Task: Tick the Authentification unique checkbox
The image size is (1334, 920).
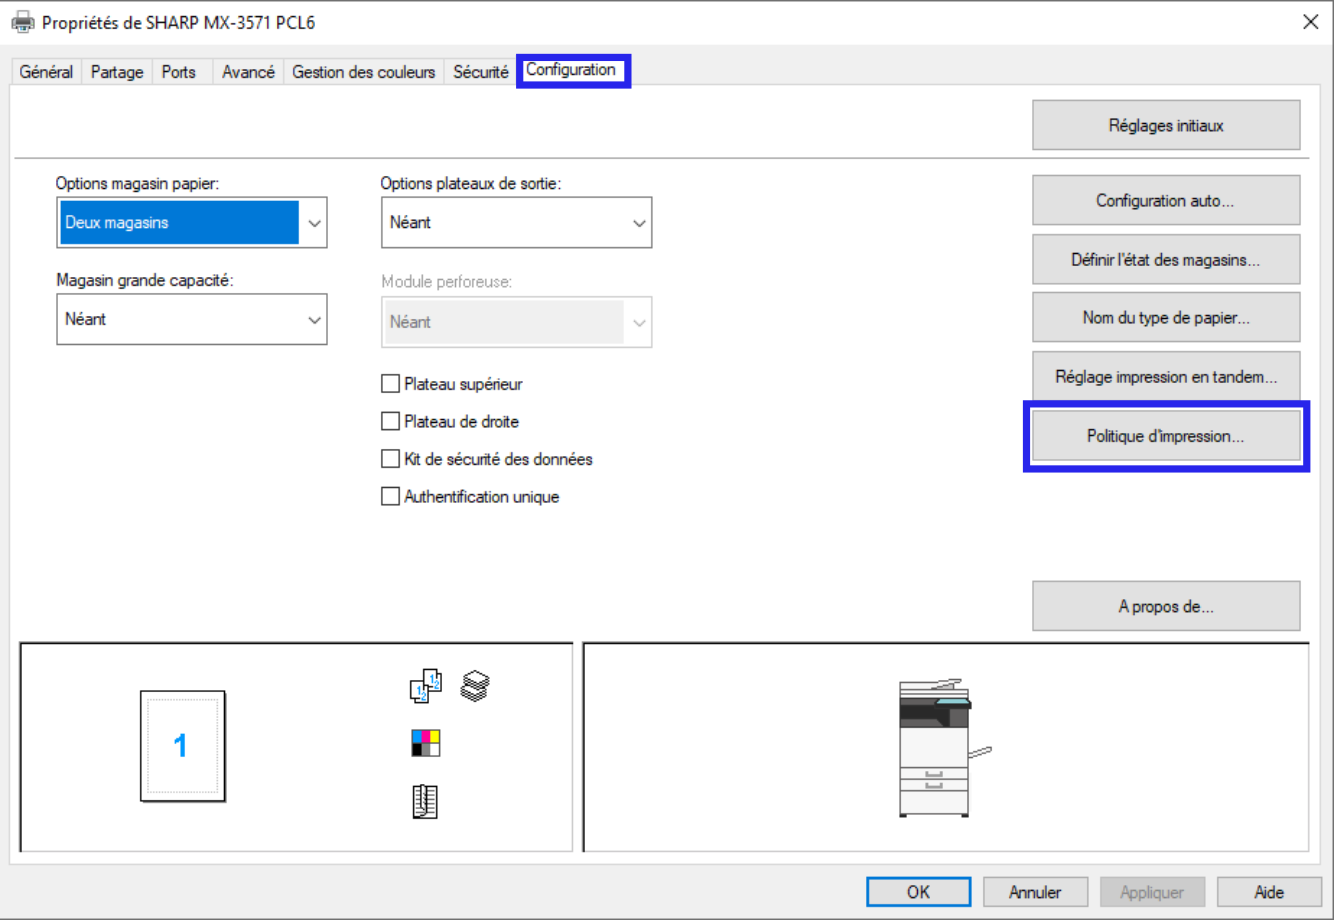Action: pyautogui.click(x=391, y=497)
